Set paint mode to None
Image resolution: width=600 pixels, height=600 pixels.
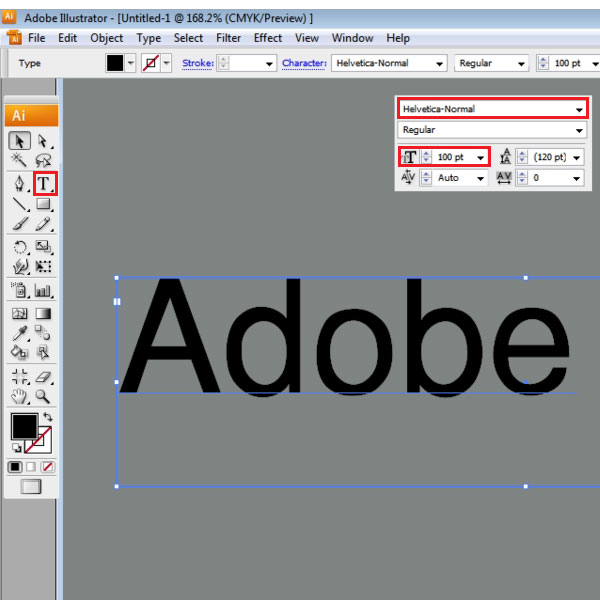48,467
